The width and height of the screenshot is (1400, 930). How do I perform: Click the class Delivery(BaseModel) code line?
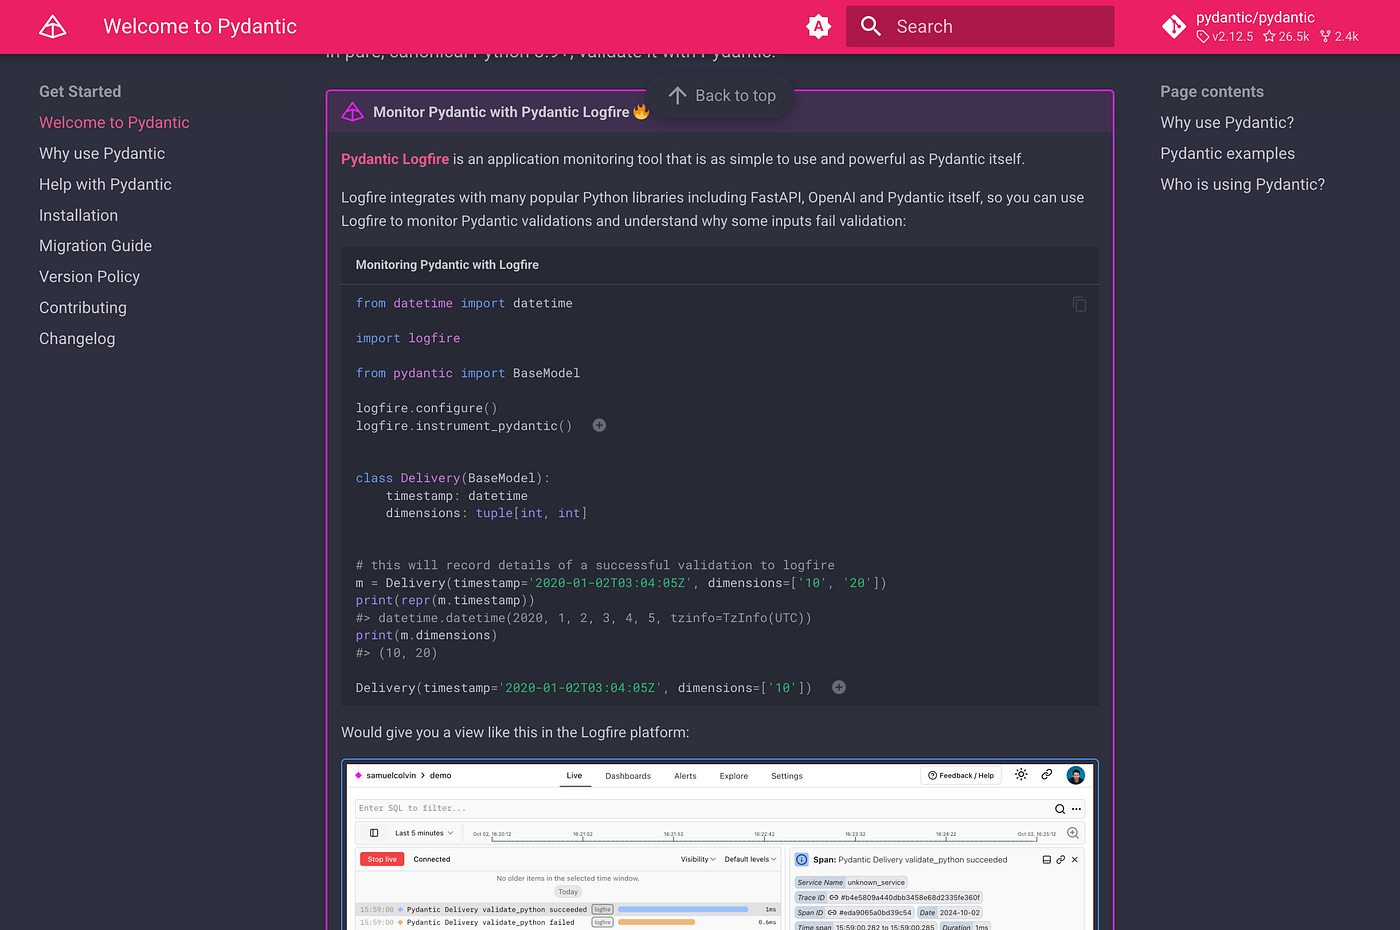point(453,478)
